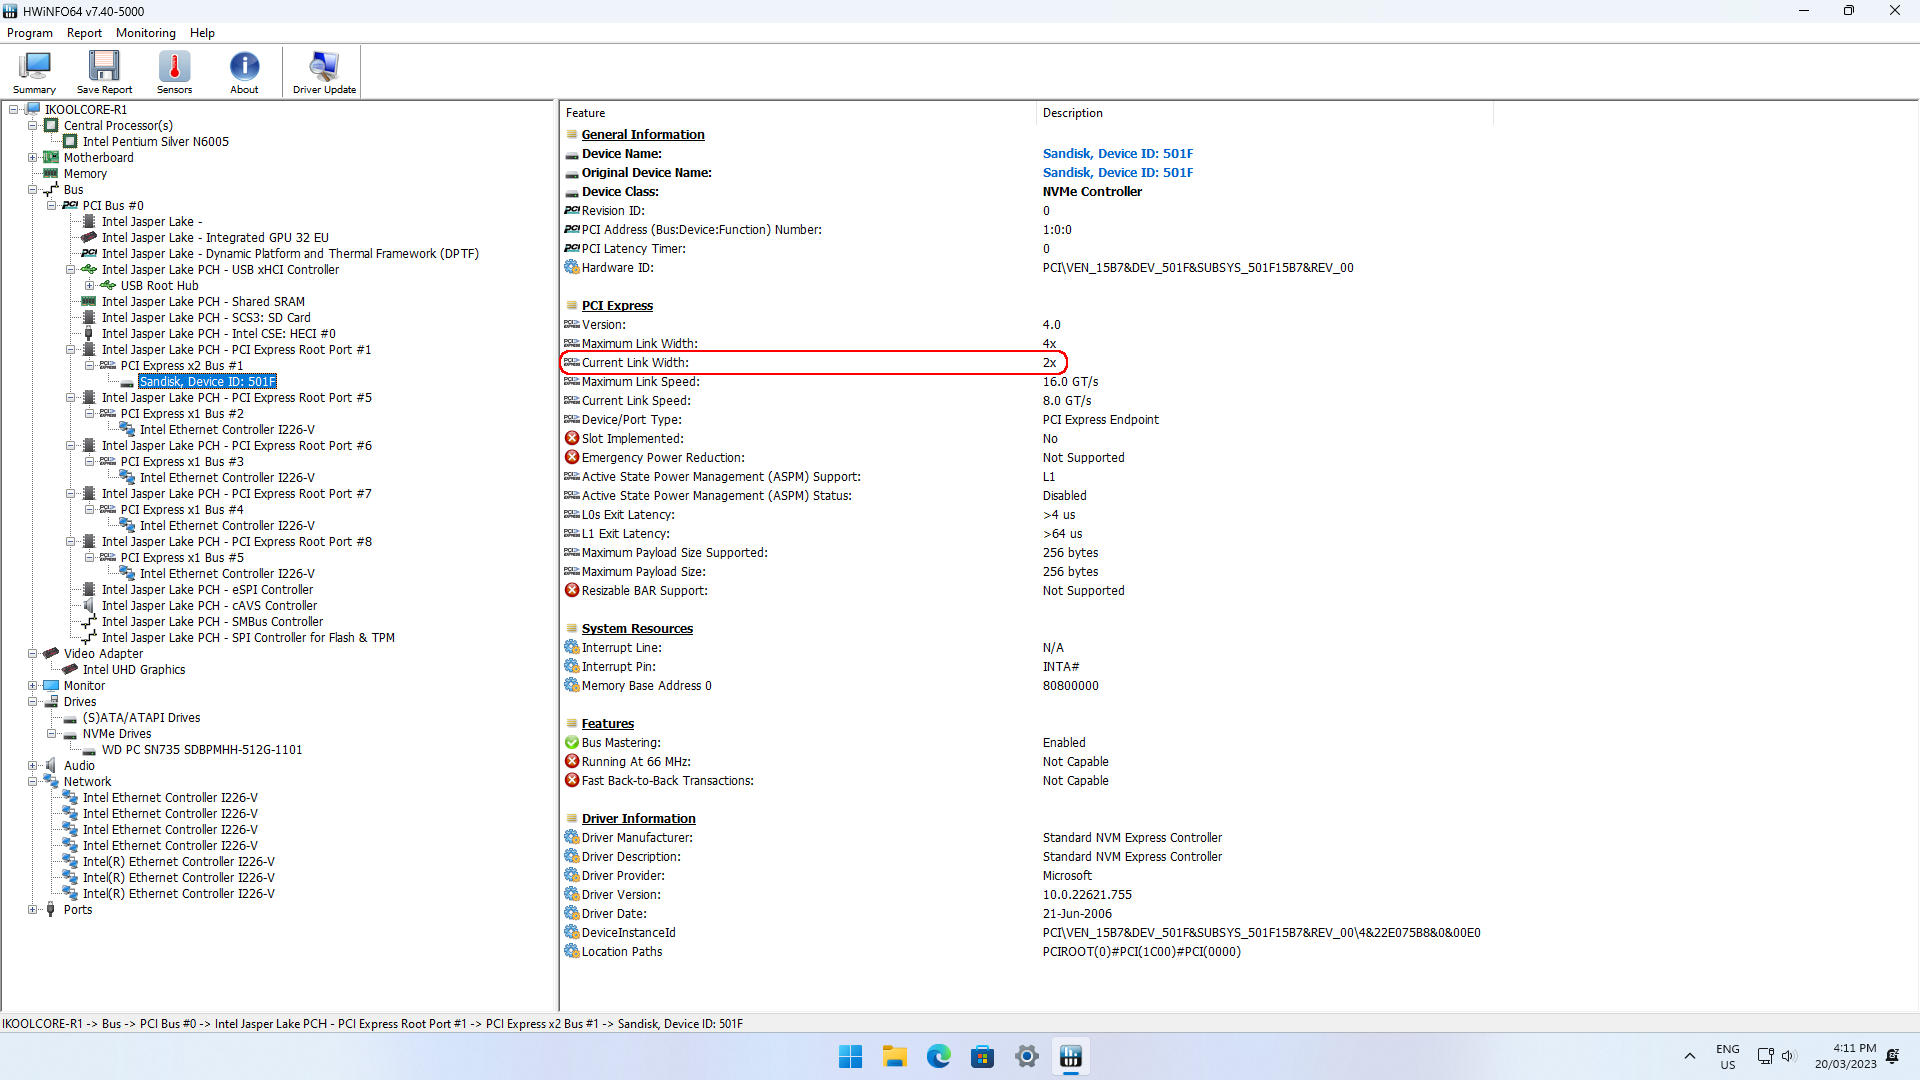
Task: Collapse PCI Express Root Port #1 node
Action: point(71,350)
